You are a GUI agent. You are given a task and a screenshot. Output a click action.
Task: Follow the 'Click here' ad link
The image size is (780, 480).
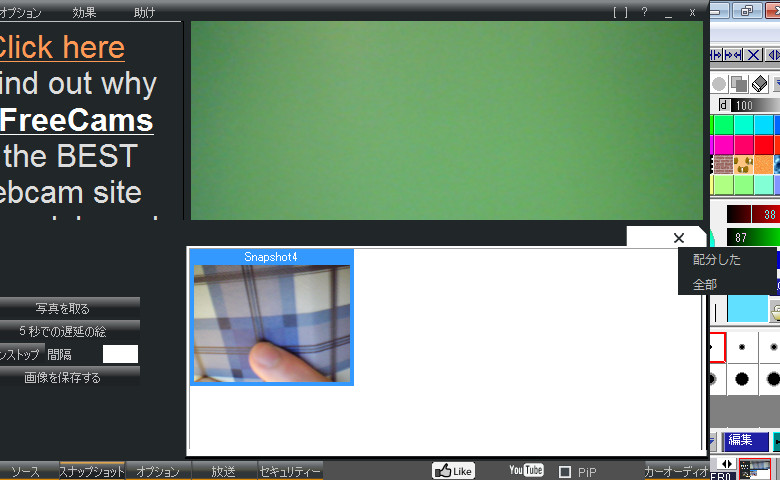(62, 48)
